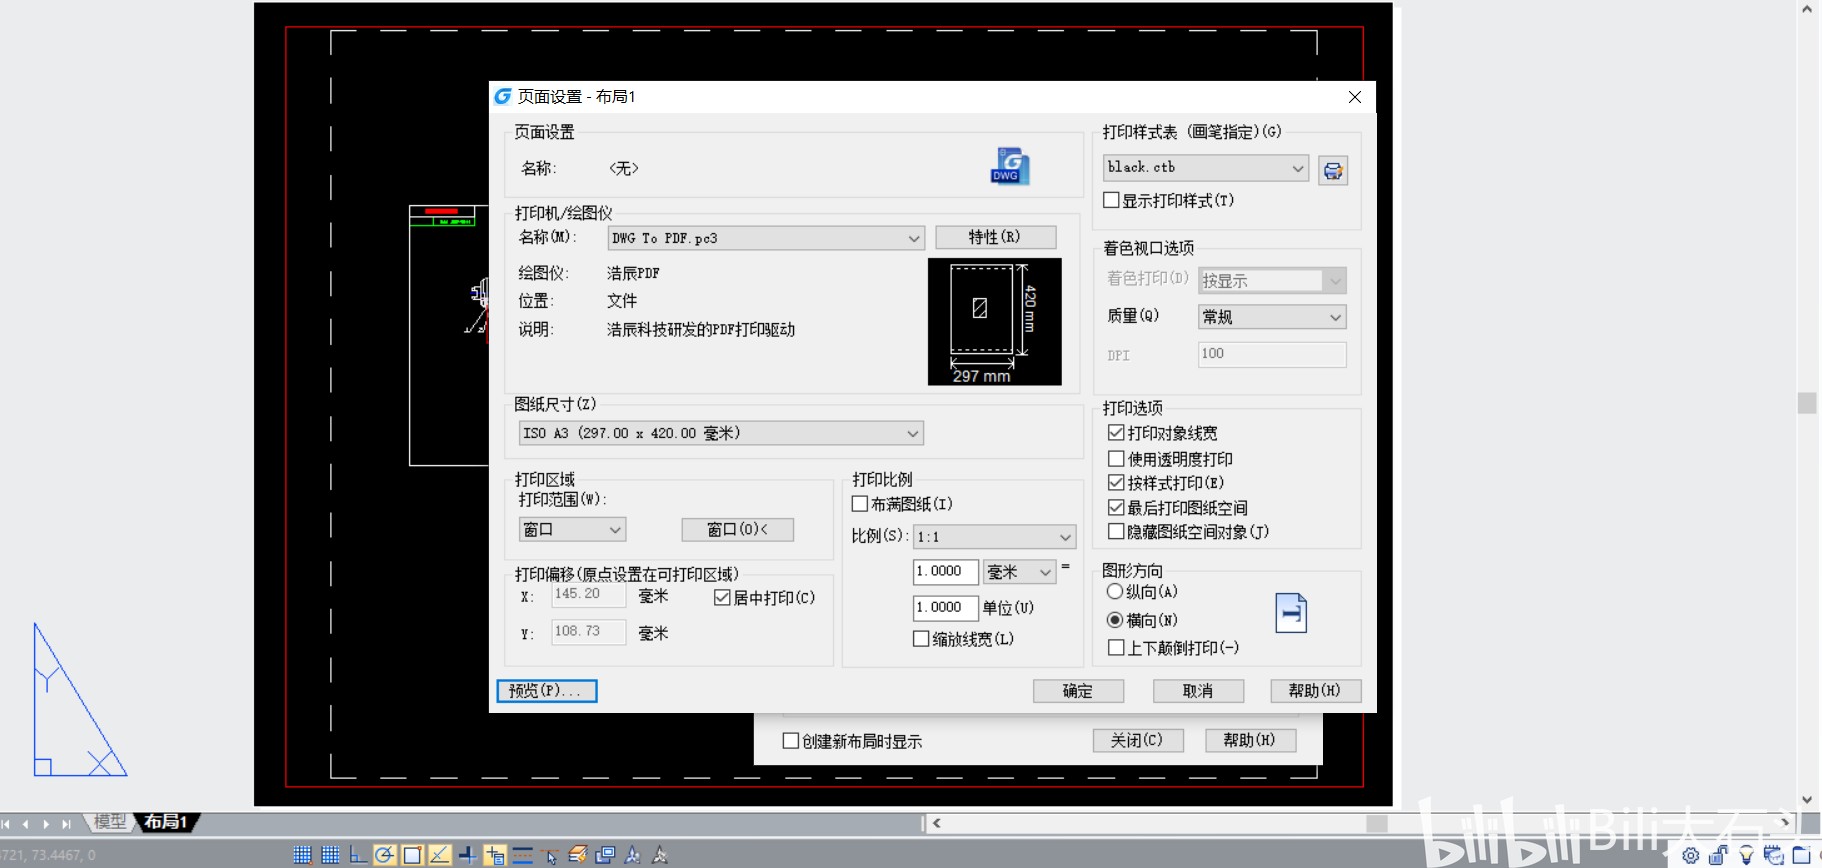Image resolution: width=1822 pixels, height=868 pixels.
Task: Uncheck 最后打印图纸空间 option
Action: (1116, 508)
